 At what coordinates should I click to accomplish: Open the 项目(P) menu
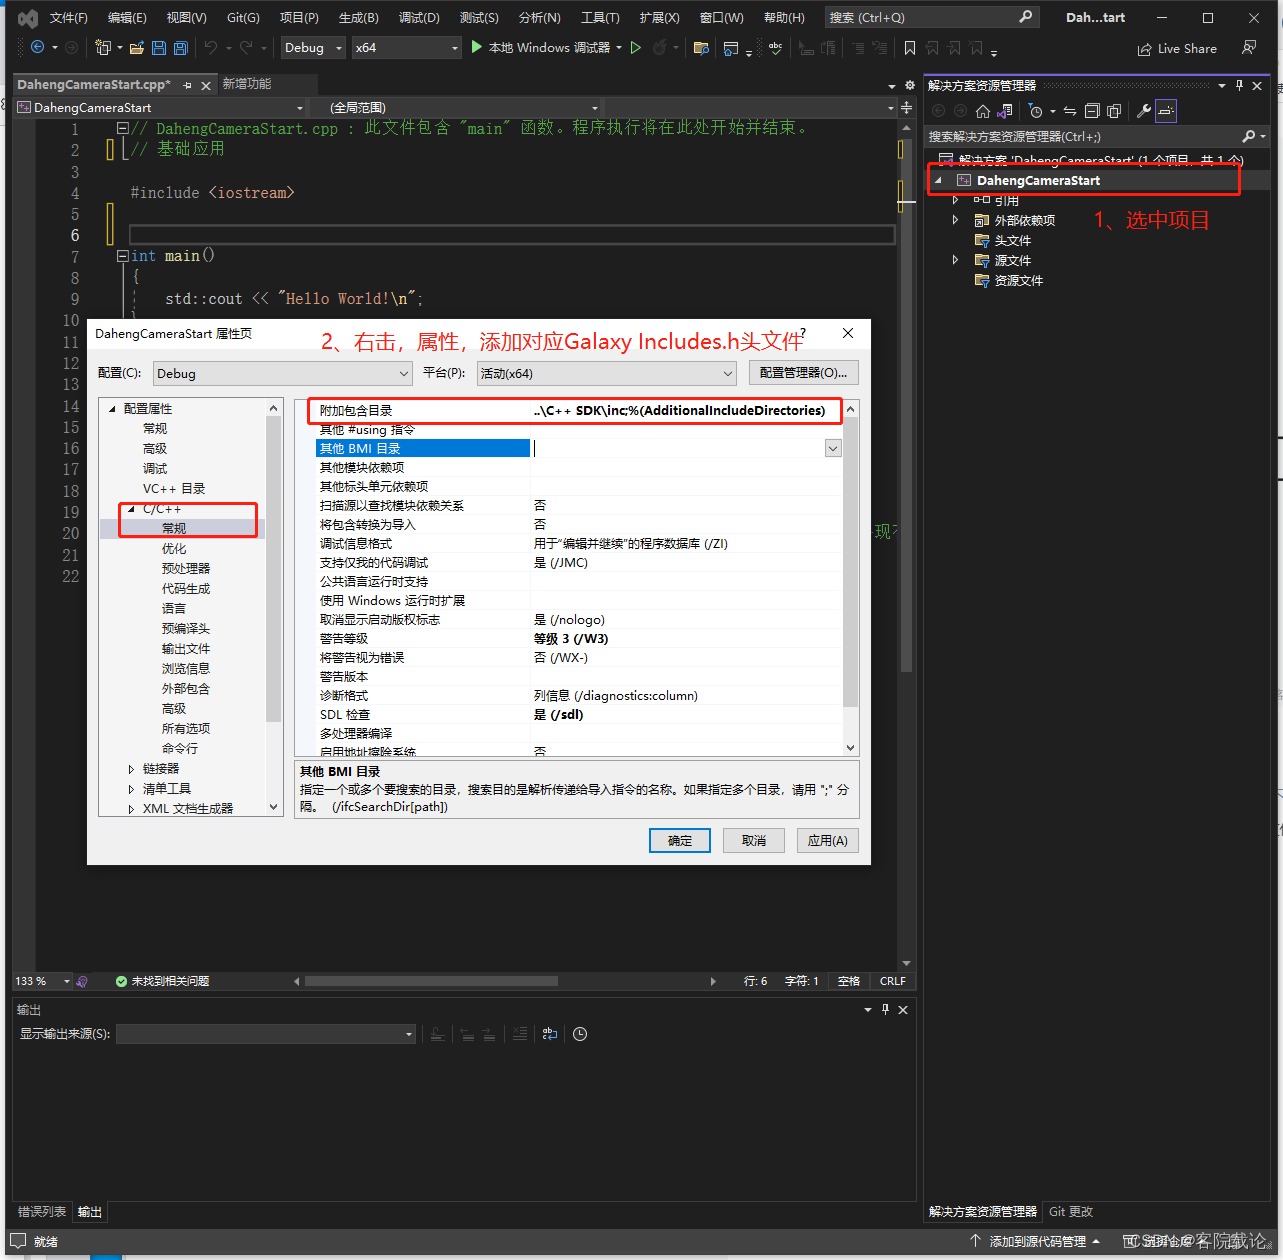(299, 18)
